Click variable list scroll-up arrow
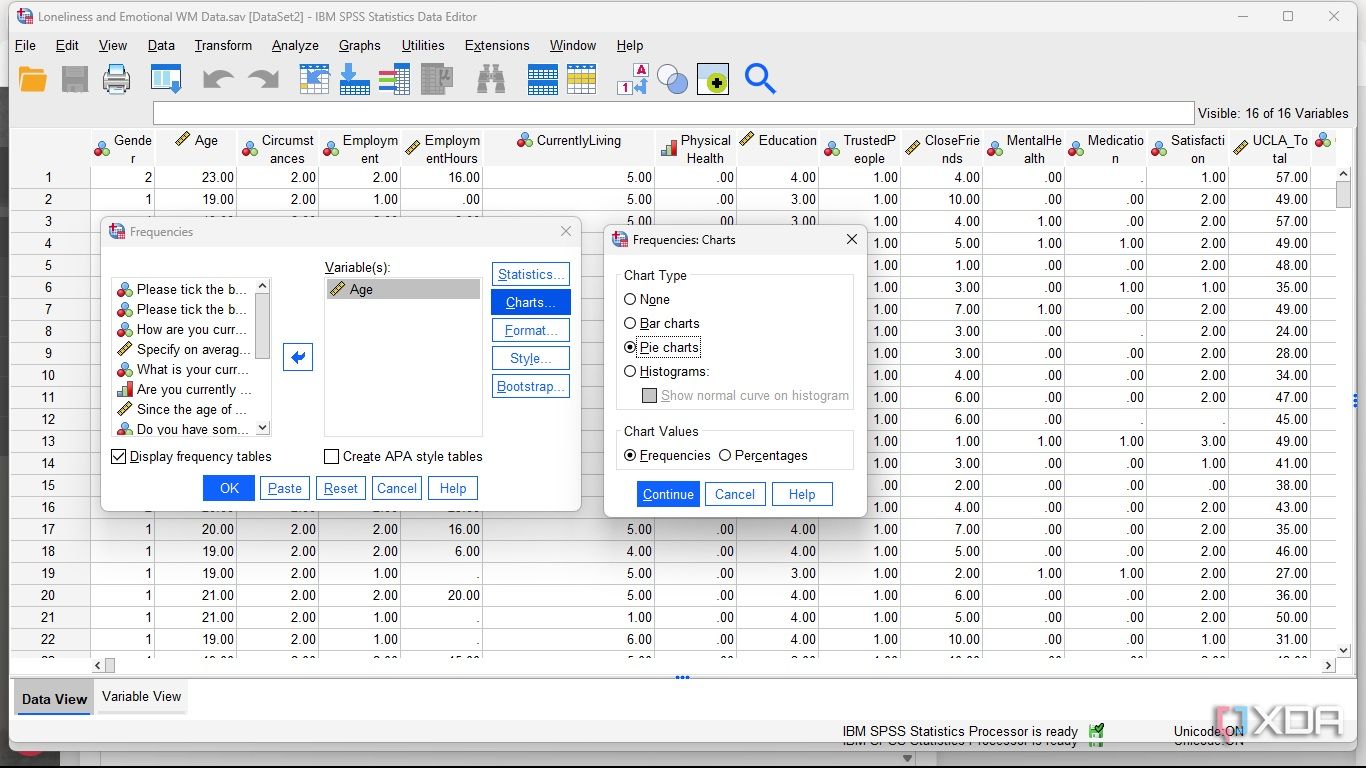This screenshot has width=1366, height=768. click(x=263, y=286)
